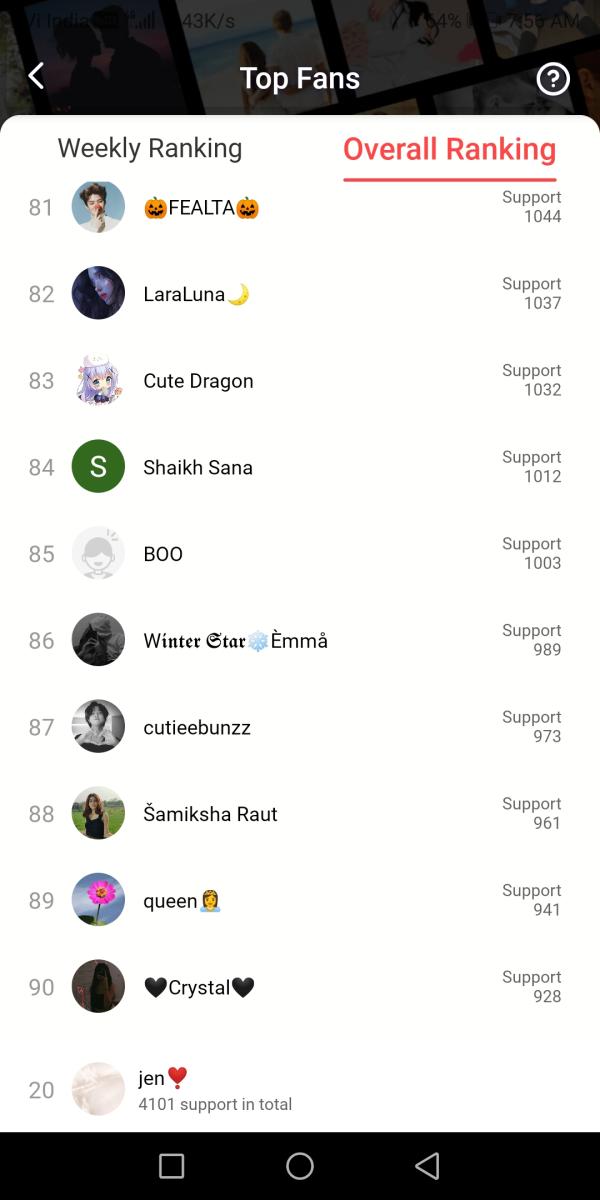Viewport: 600px width, 1200px height.
Task: Tap the Cute Dragon username
Action: click(198, 381)
